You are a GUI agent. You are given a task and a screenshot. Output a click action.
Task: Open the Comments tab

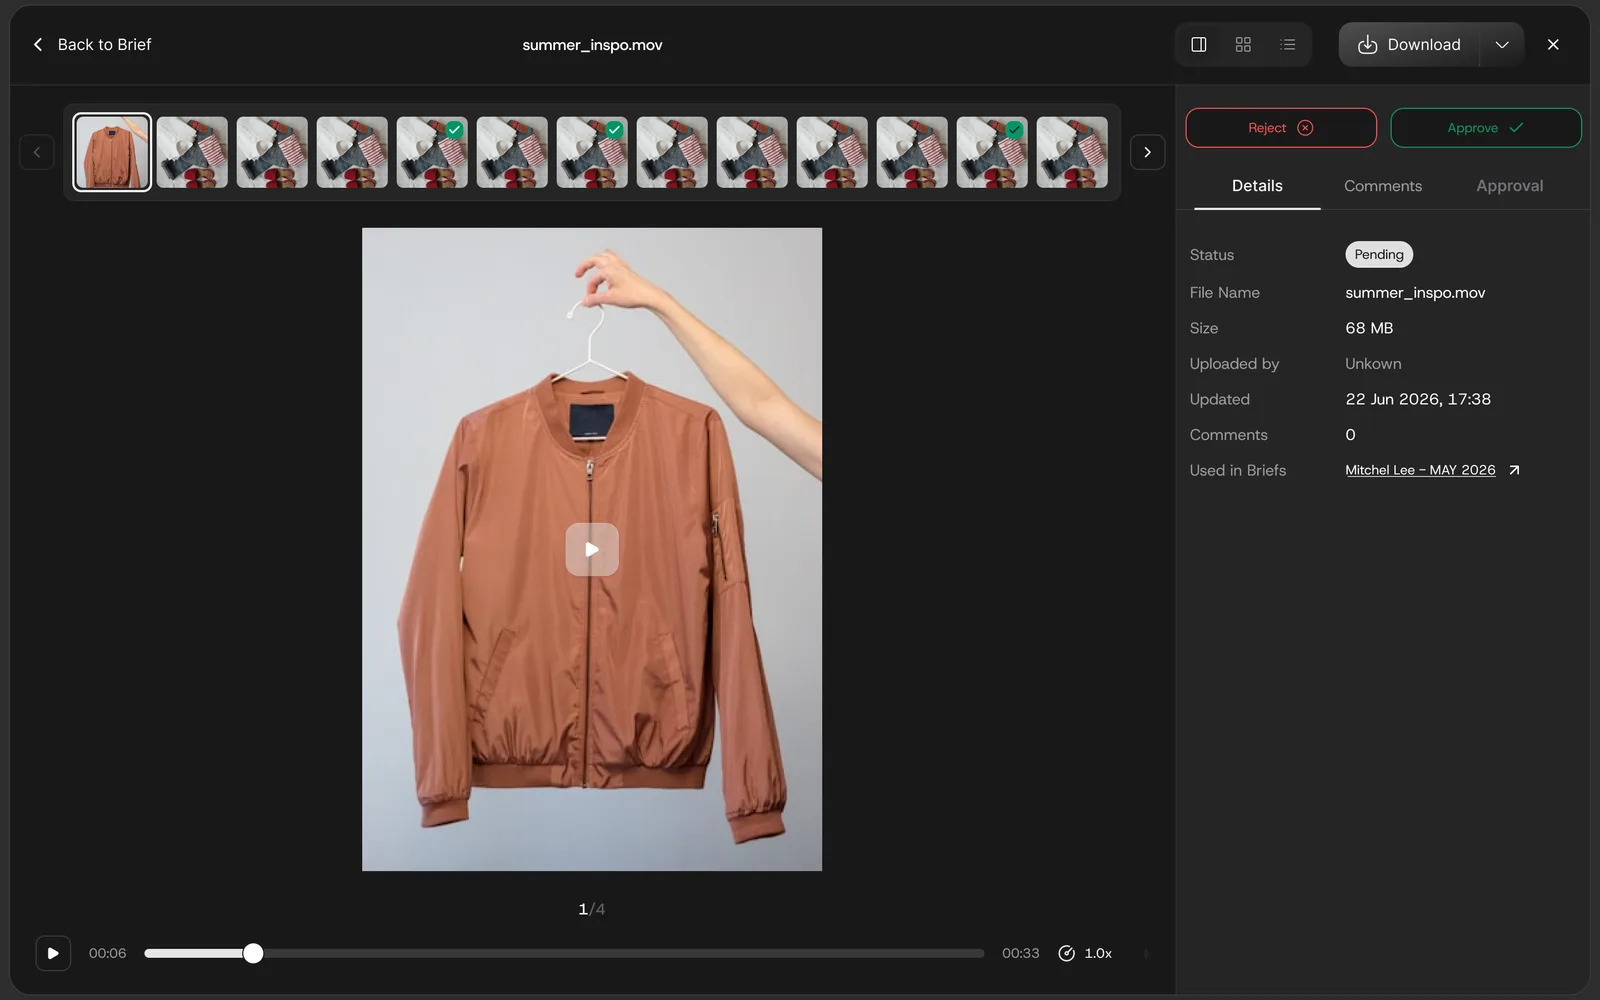pyautogui.click(x=1383, y=186)
